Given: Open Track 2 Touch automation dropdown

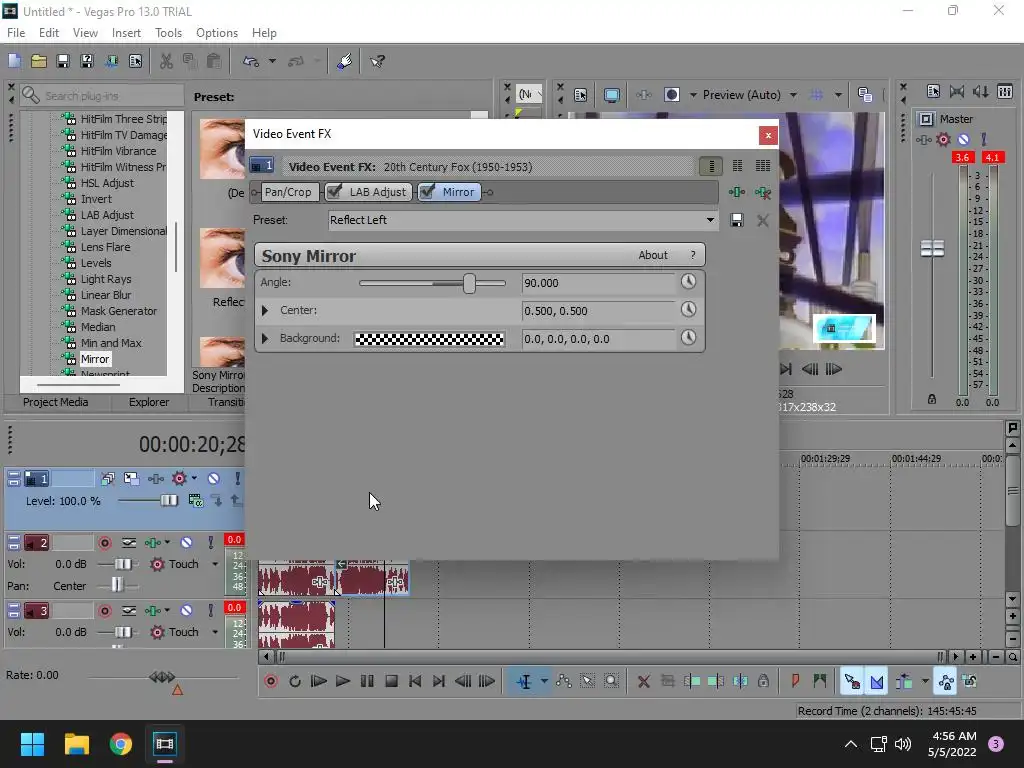Looking at the screenshot, I should tap(215, 564).
